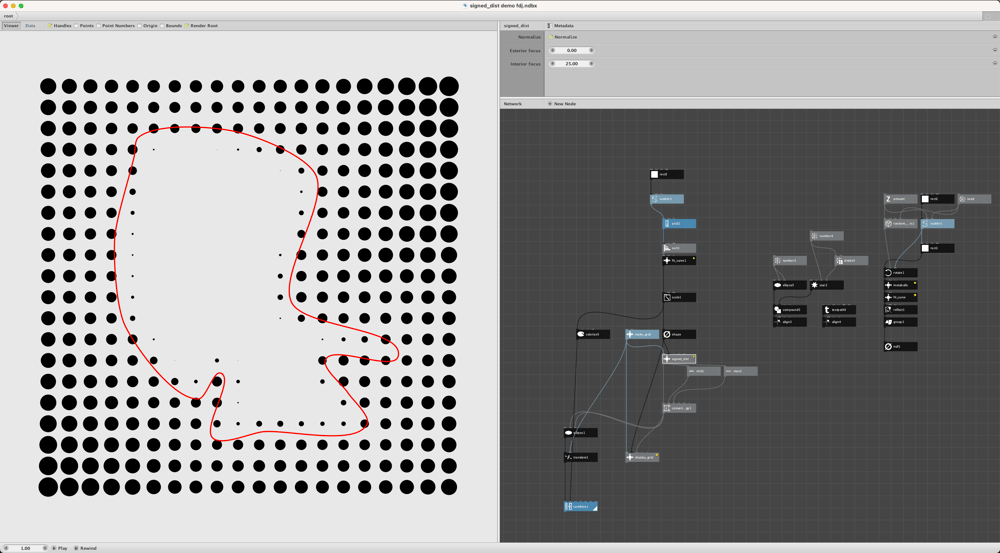This screenshot has width=1000, height=553.
Task: Increase the Interior Focus value
Action: click(x=591, y=64)
